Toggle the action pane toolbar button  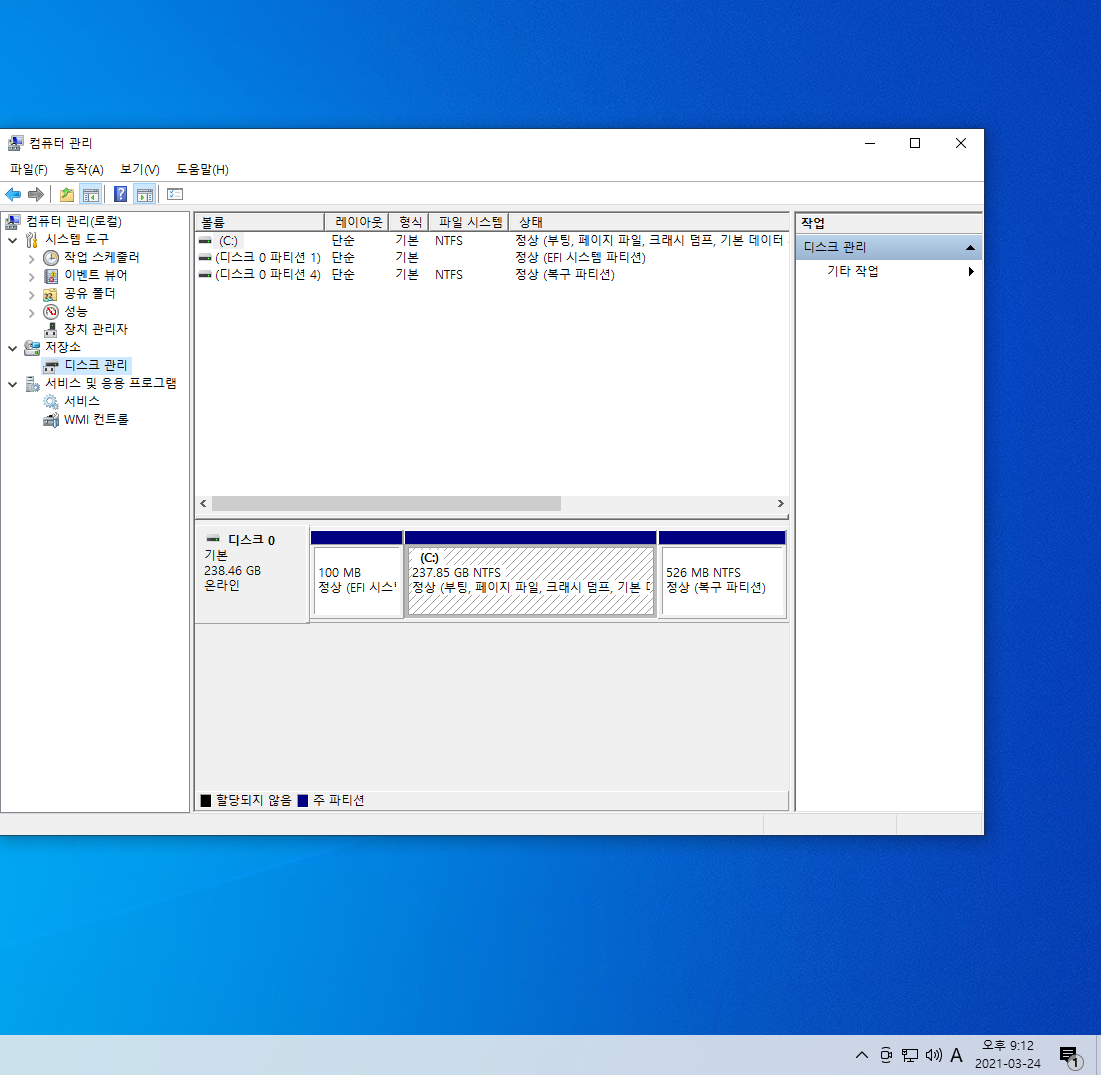tap(145, 194)
